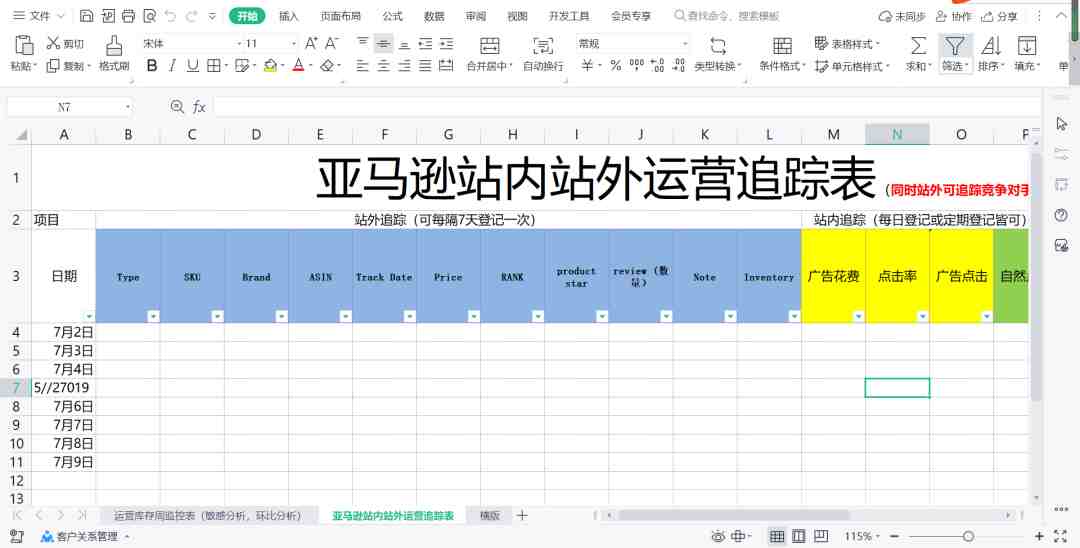Click the 未同步 sync status button

click(x=902, y=16)
